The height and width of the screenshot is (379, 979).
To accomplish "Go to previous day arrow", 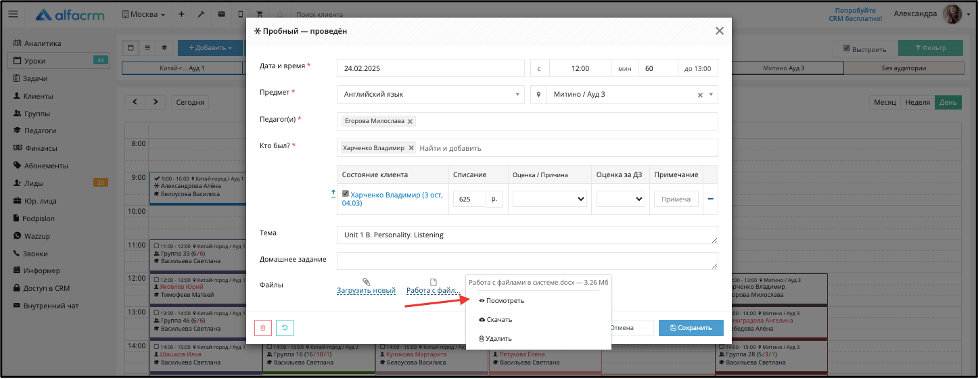I will click(x=135, y=102).
